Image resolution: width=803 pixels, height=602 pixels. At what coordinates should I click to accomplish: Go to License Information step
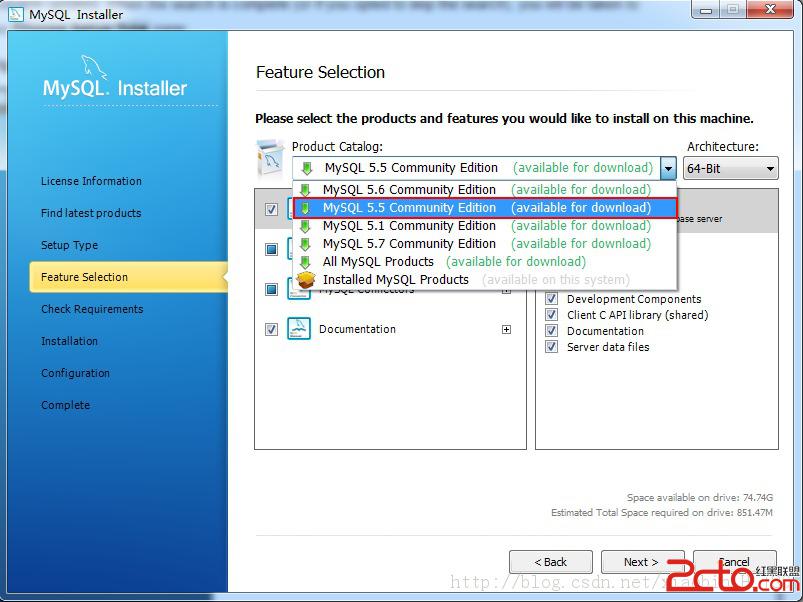pyautogui.click(x=91, y=181)
